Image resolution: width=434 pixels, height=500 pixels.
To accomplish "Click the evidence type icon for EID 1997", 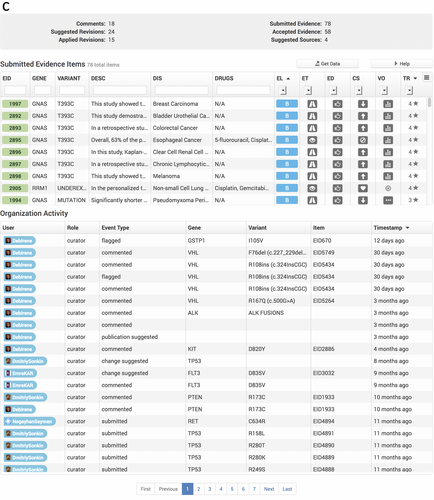I will coord(312,104).
